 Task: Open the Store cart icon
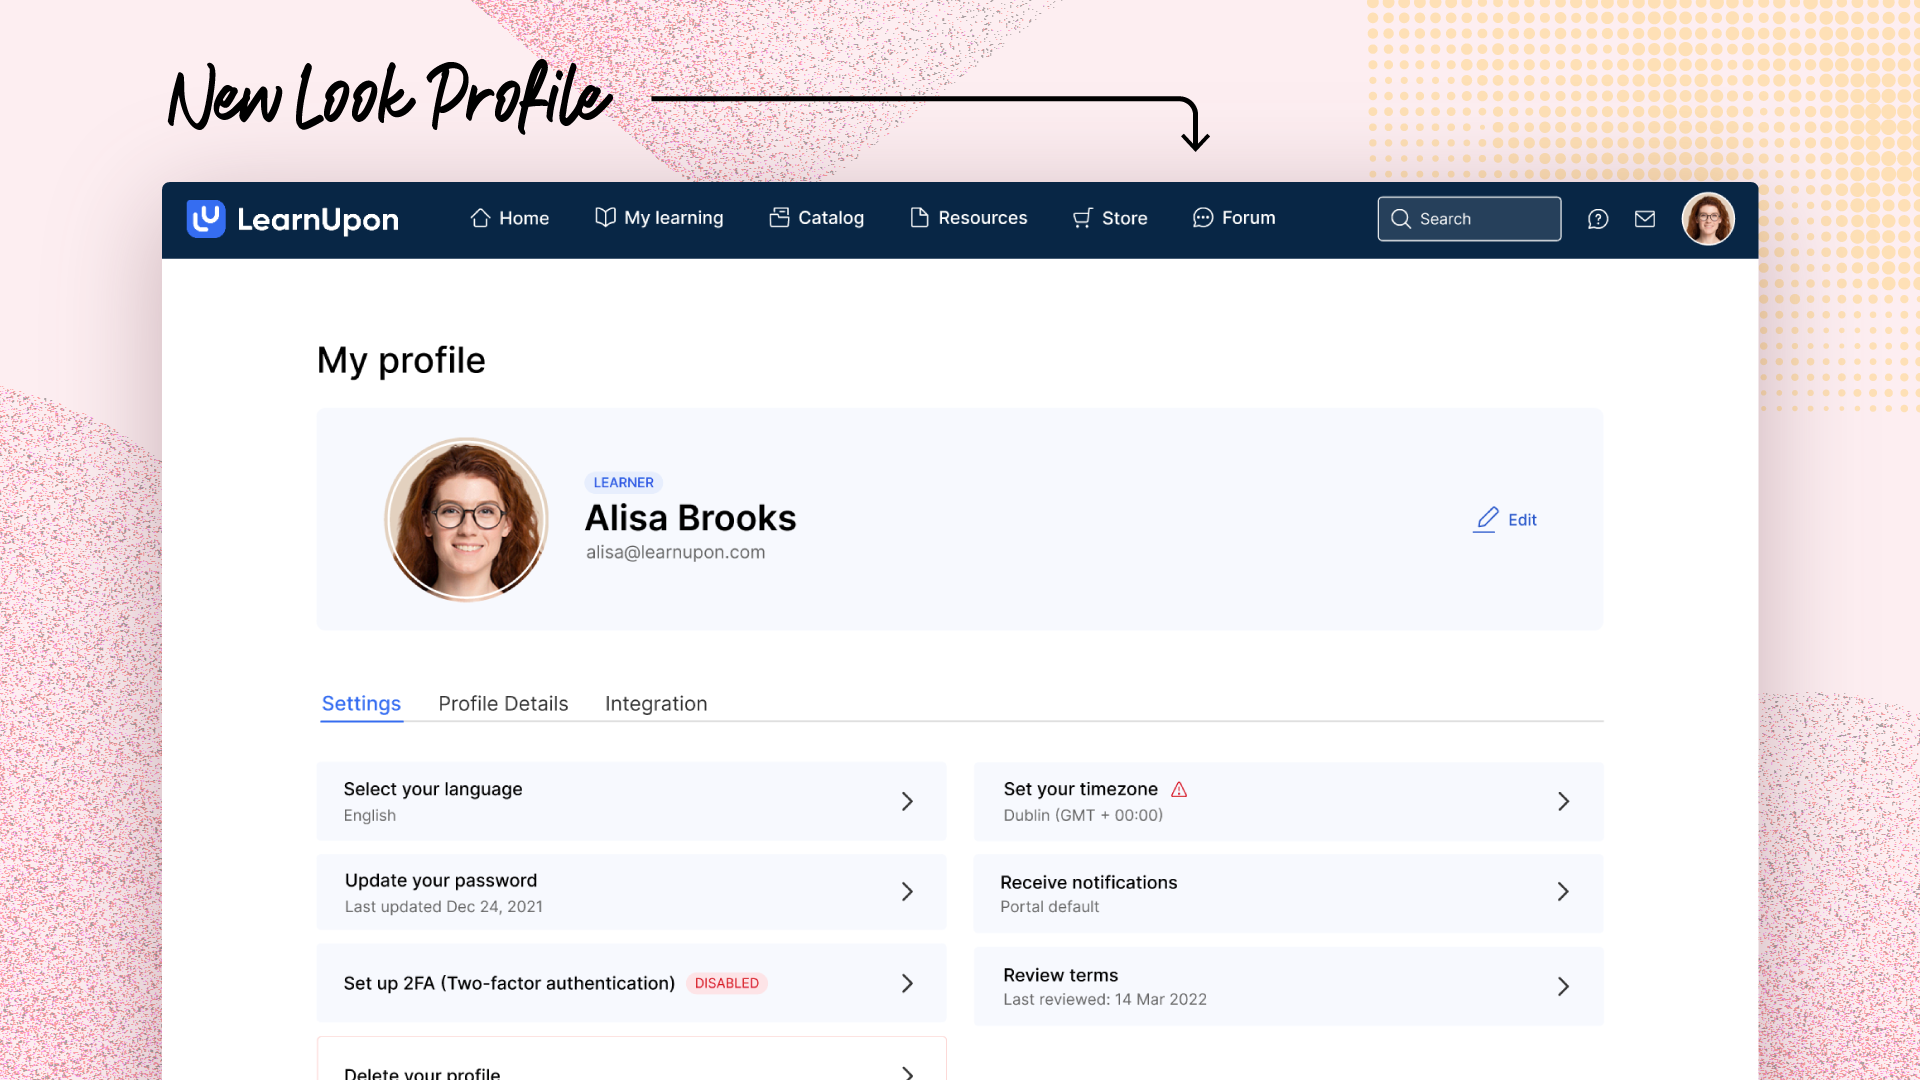click(1082, 218)
